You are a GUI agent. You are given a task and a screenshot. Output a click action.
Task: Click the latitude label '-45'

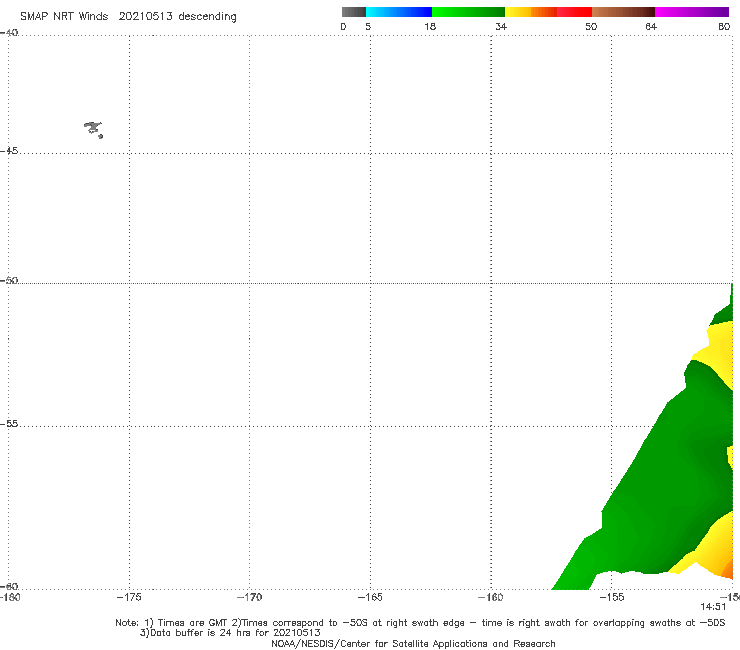point(9,151)
